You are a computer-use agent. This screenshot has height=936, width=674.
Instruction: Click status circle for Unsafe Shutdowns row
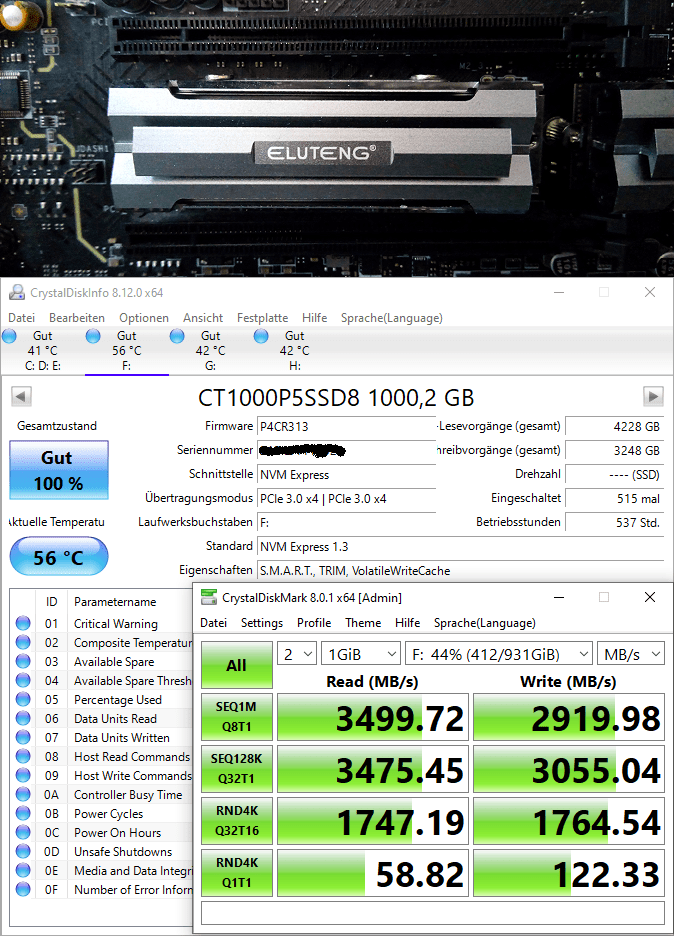pyautogui.click(x=23, y=851)
